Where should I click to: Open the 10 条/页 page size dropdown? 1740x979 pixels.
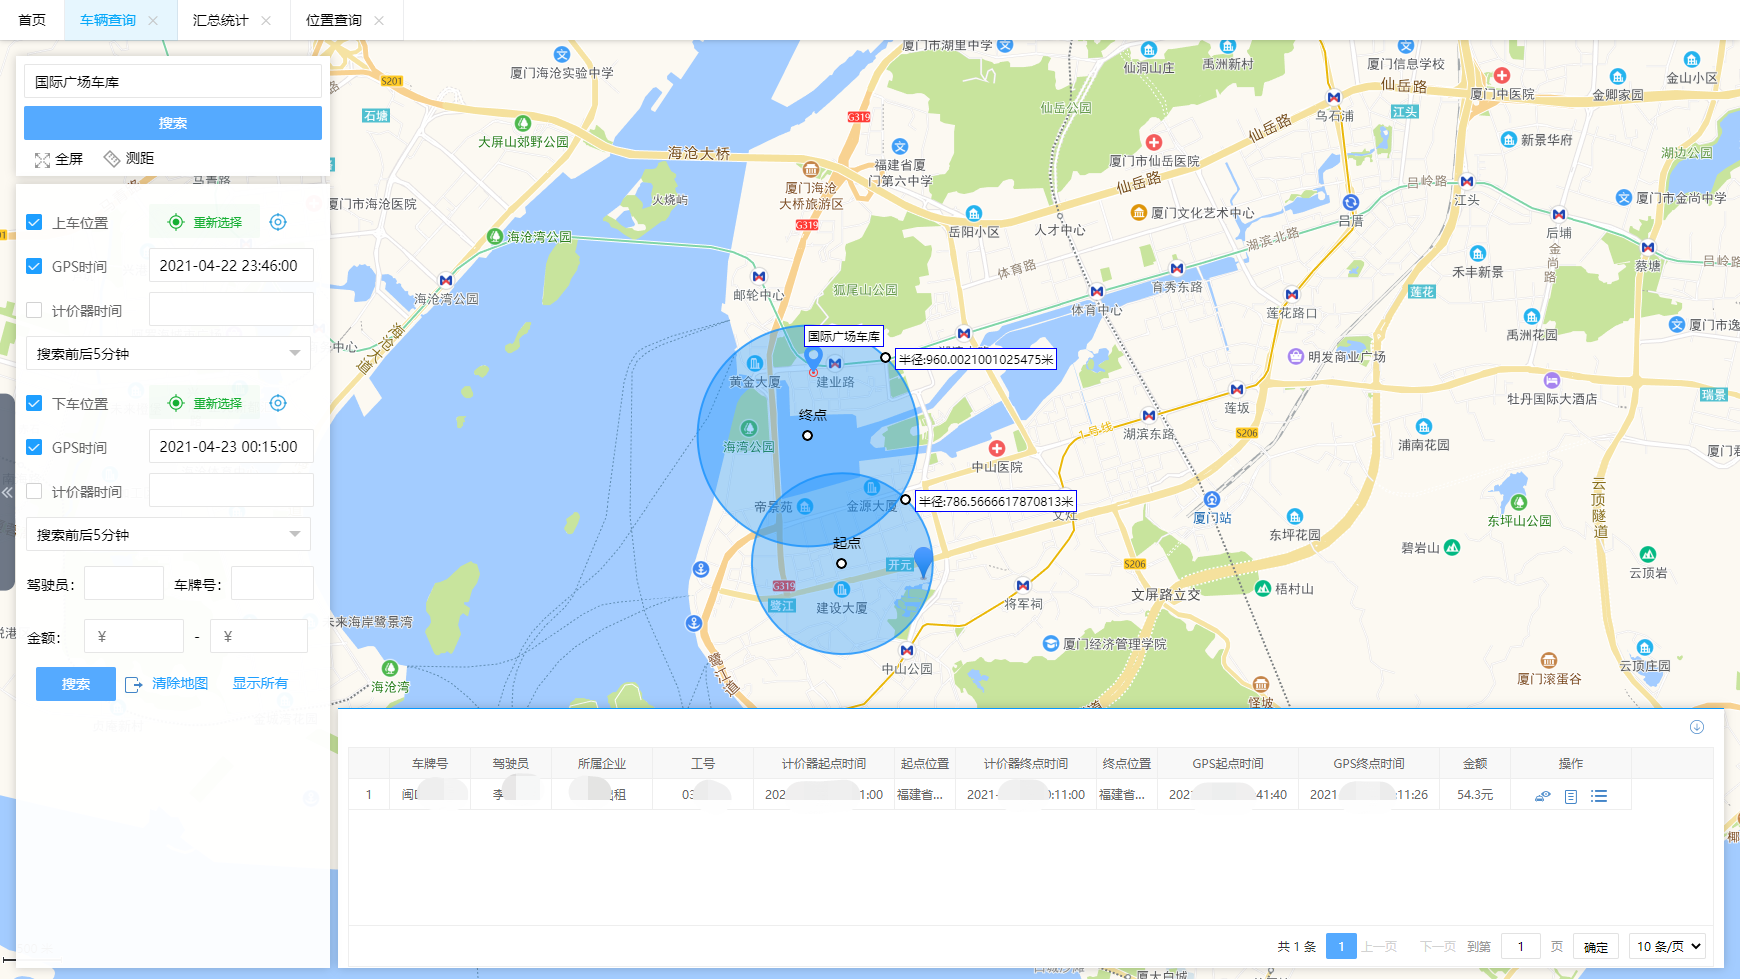click(1667, 946)
